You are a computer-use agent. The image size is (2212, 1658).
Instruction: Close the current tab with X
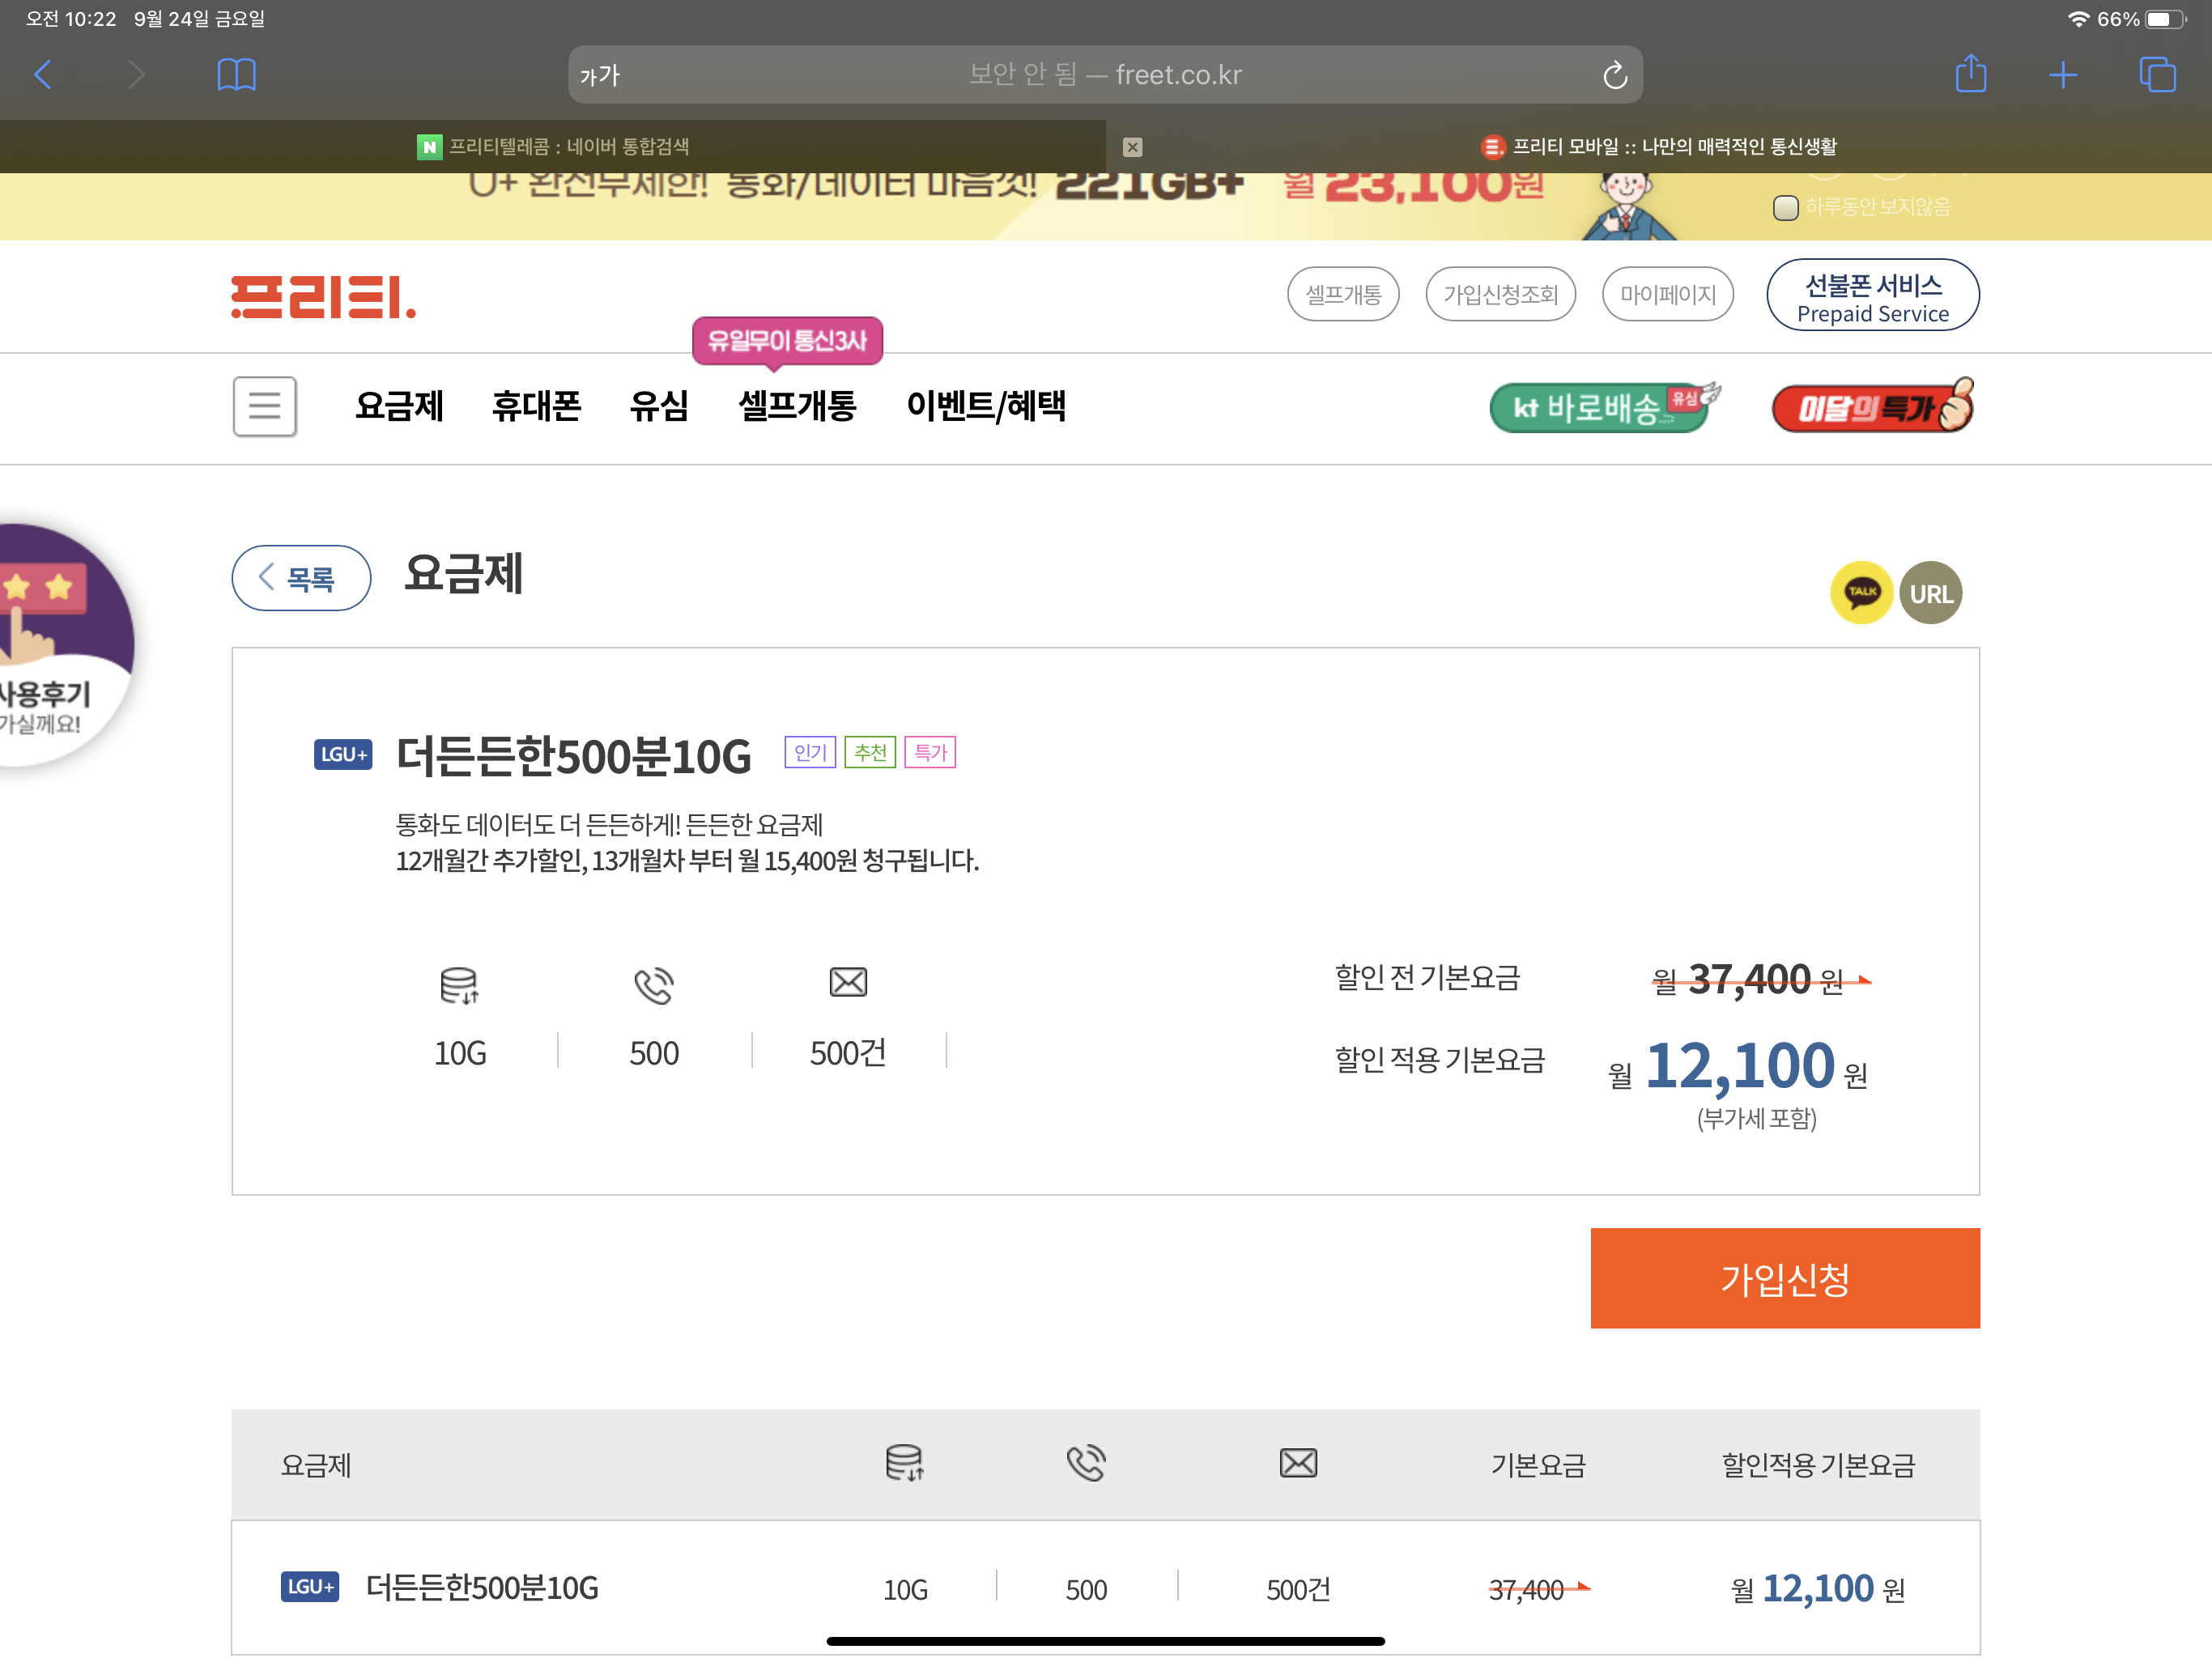point(1132,147)
